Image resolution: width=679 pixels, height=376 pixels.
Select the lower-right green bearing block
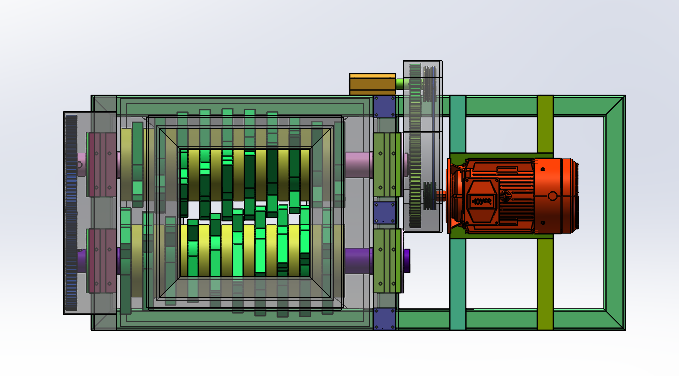pyautogui.click(x=387, y=260)
